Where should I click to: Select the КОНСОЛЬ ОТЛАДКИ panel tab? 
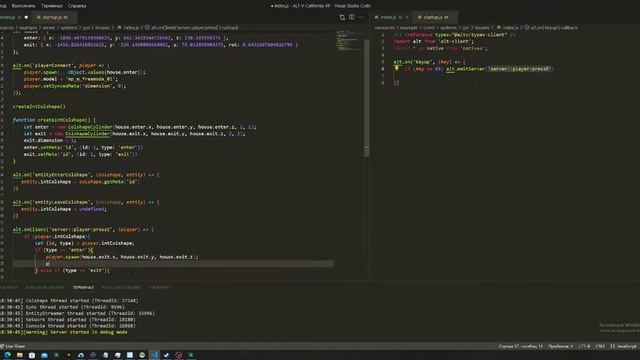[121, 287]
